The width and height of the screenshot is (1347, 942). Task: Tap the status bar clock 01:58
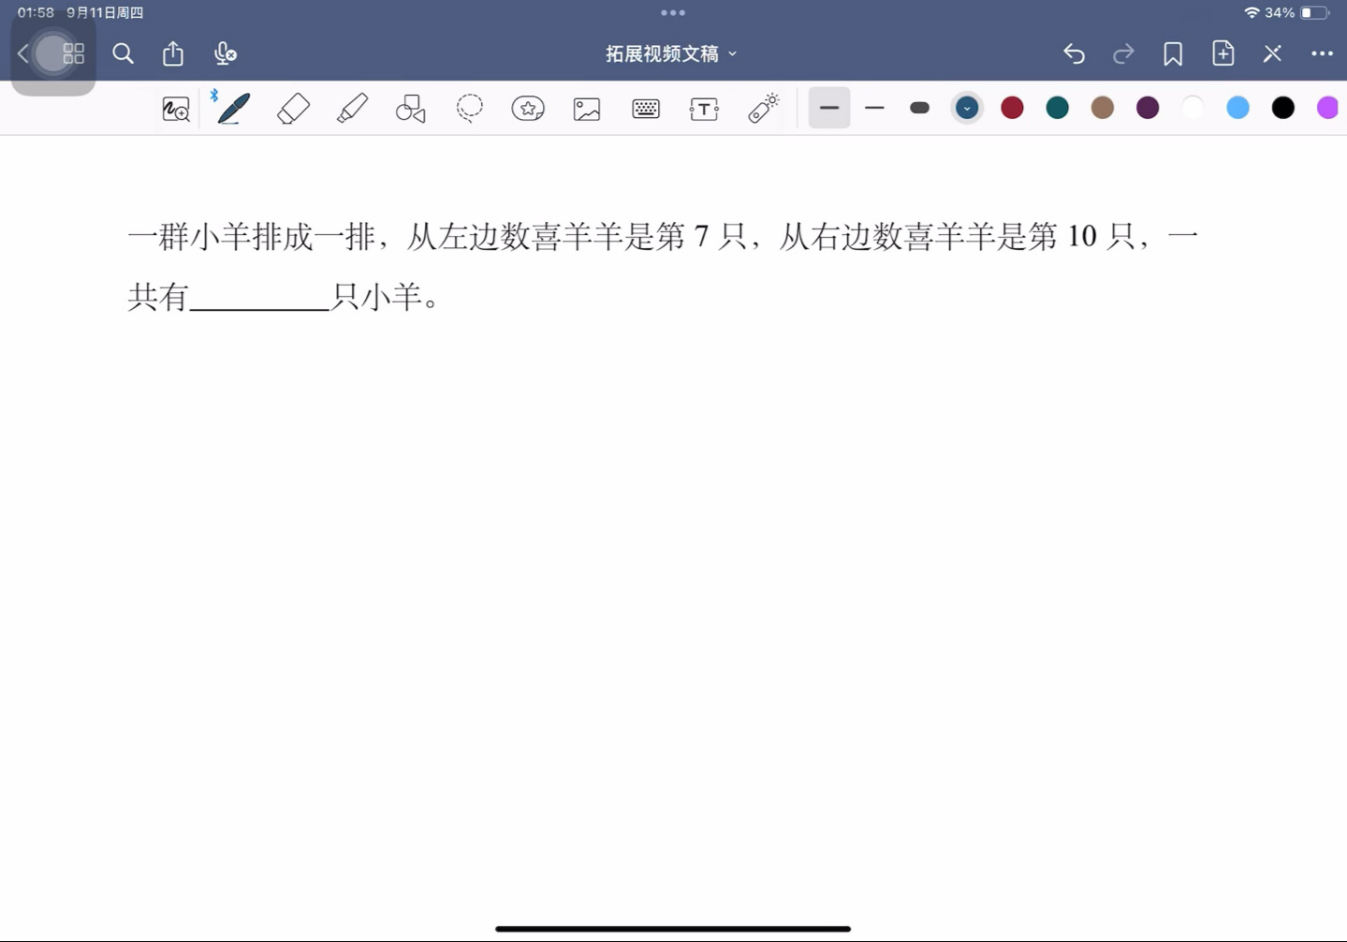[x=36, y=13]
